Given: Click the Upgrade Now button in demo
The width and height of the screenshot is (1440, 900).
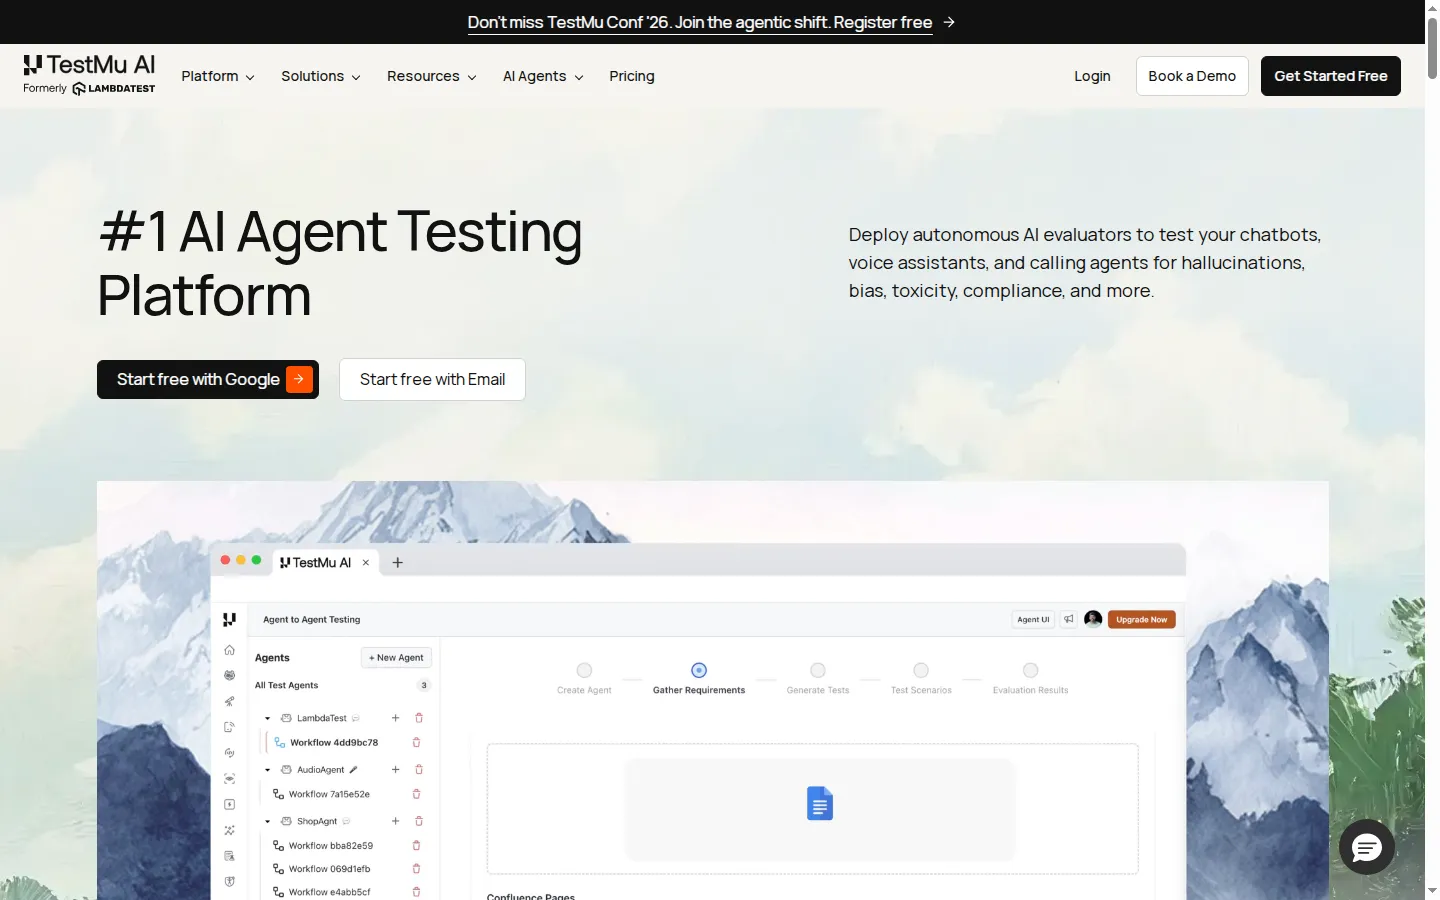Looking at the screenshot, I should [x=1142, y=619].
